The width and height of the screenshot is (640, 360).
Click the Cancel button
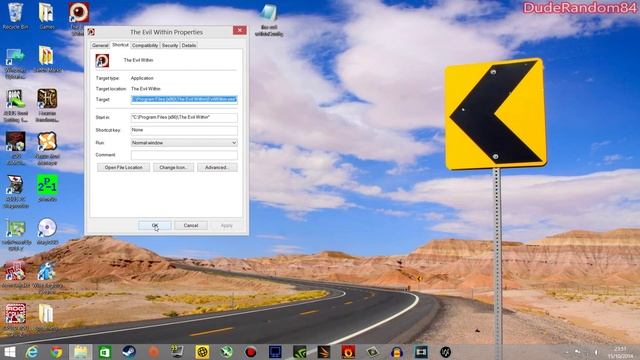click(191, 225)
